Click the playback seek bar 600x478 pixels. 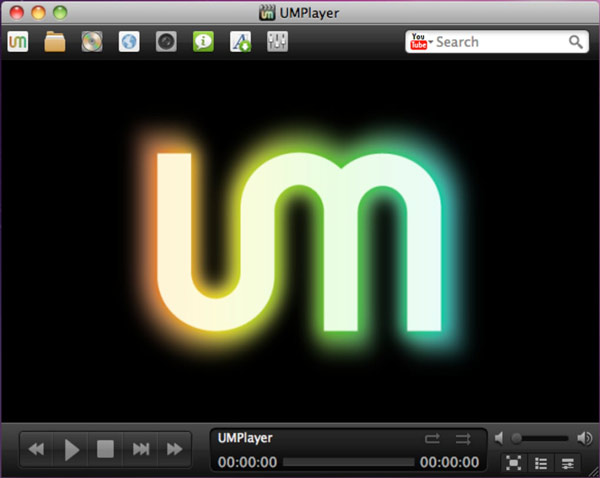click(x=349, y=462)
